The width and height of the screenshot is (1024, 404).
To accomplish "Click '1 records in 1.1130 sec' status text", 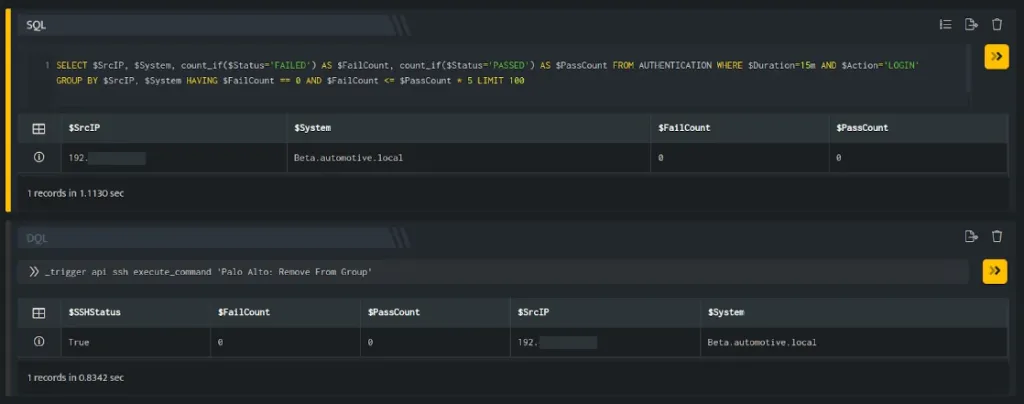I will click(75, 193).
